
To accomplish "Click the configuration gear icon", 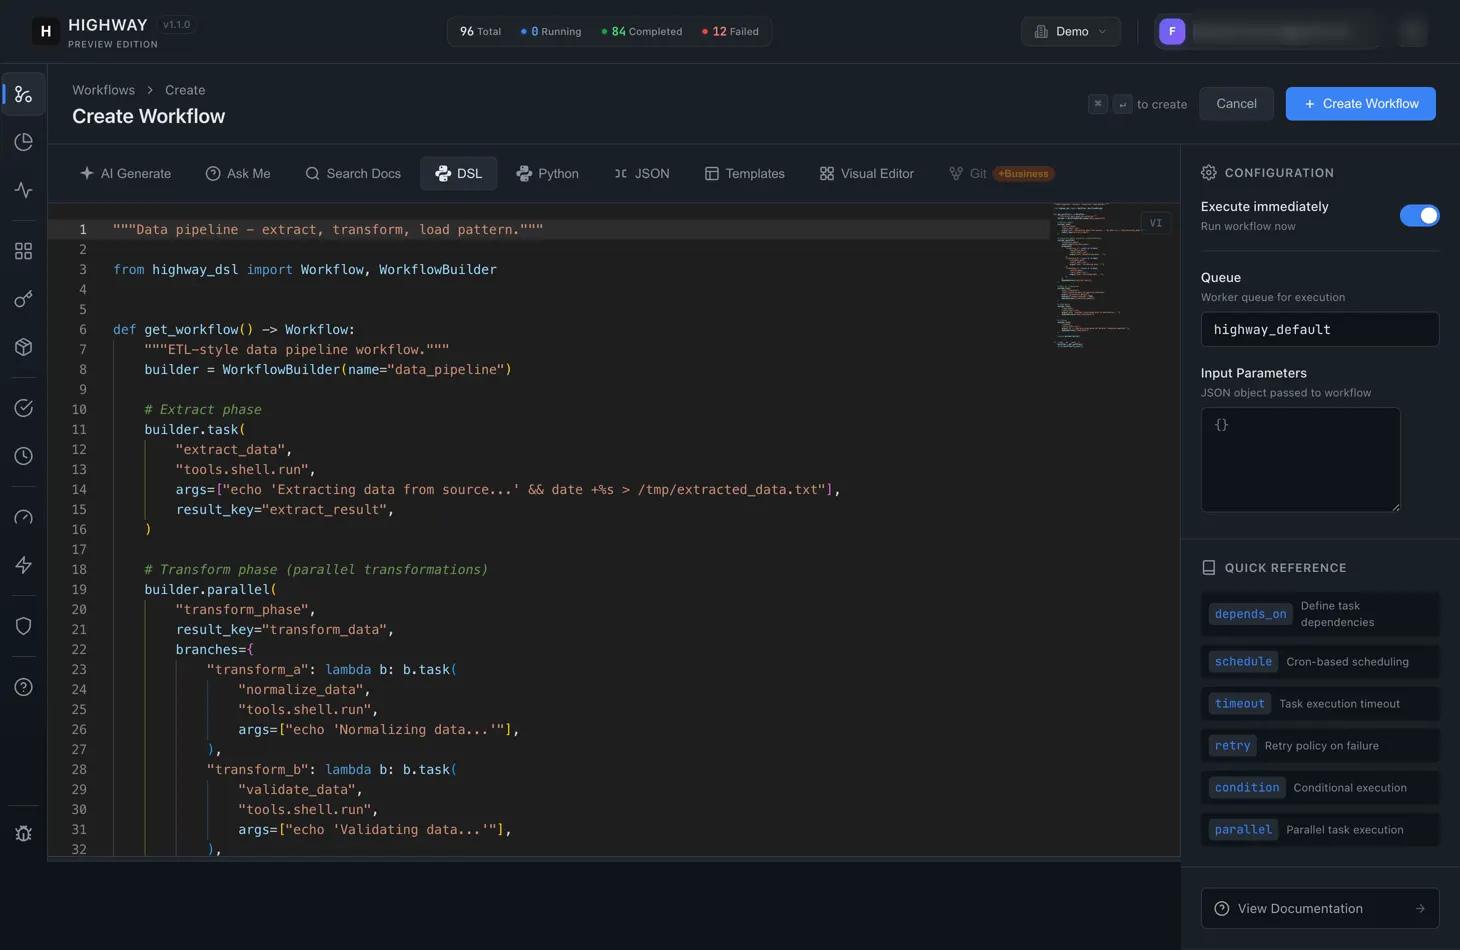I will (x=1209, y=173).
